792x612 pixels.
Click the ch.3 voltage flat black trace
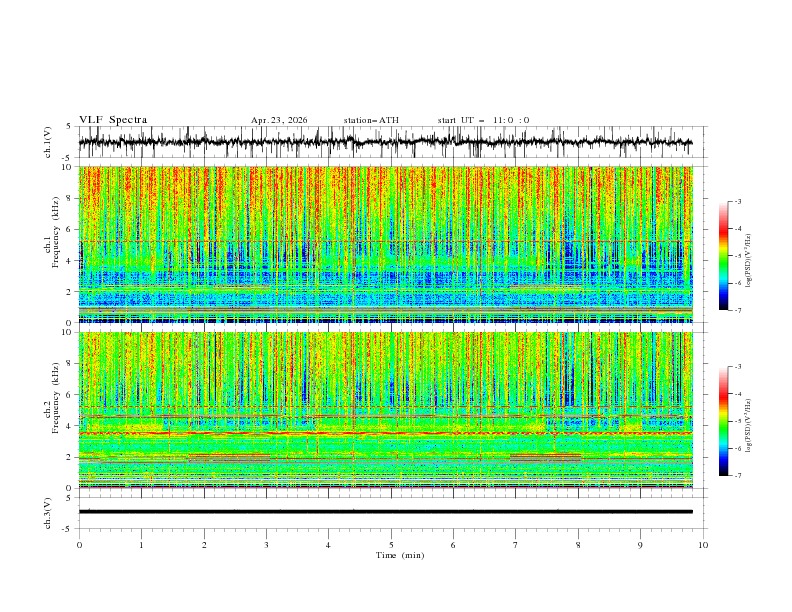(385, 512)
